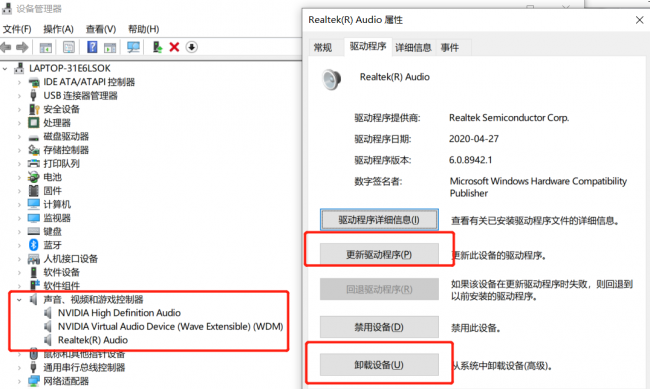
Task: Switch to the 驱动程序 tab
Action: pyautogui.click(x=368, y=46)
